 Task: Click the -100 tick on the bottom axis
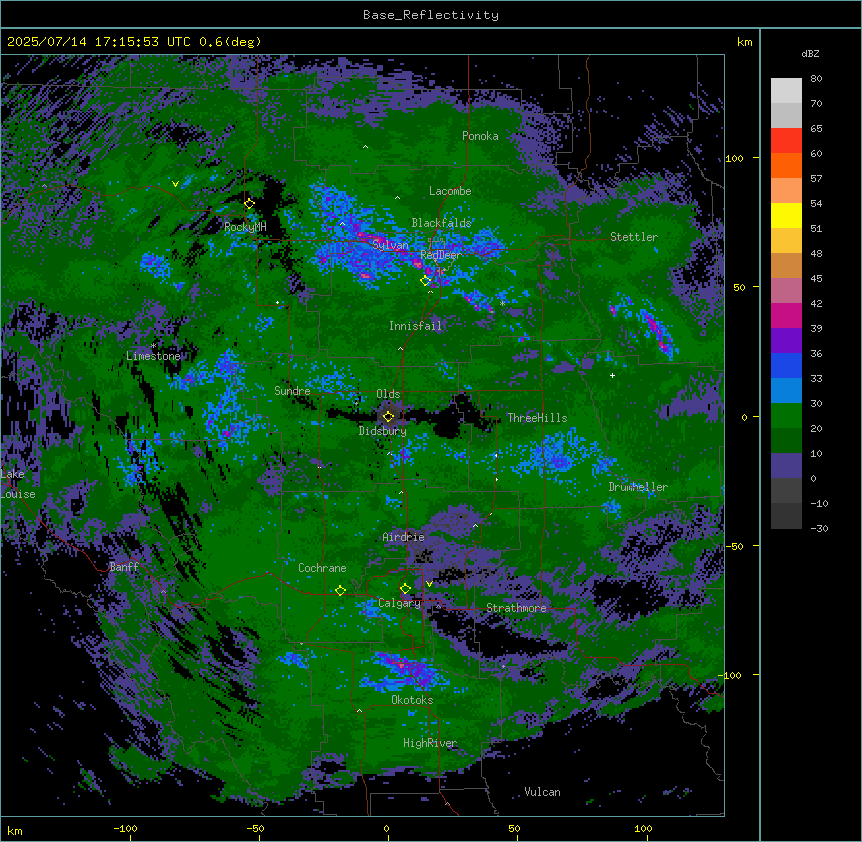(125, 828)
